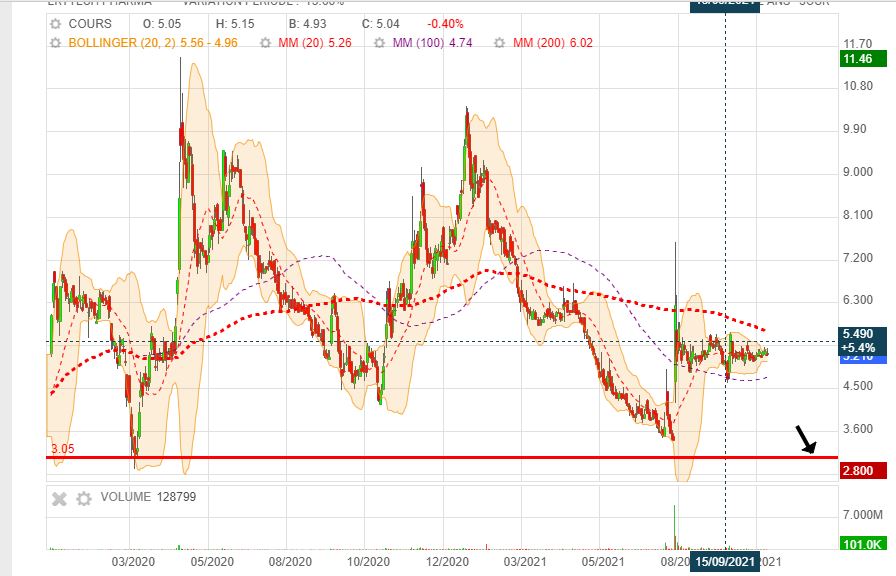Click the 7.200 price axis label
The image size is (896, 576).
(x=858, y=257)
